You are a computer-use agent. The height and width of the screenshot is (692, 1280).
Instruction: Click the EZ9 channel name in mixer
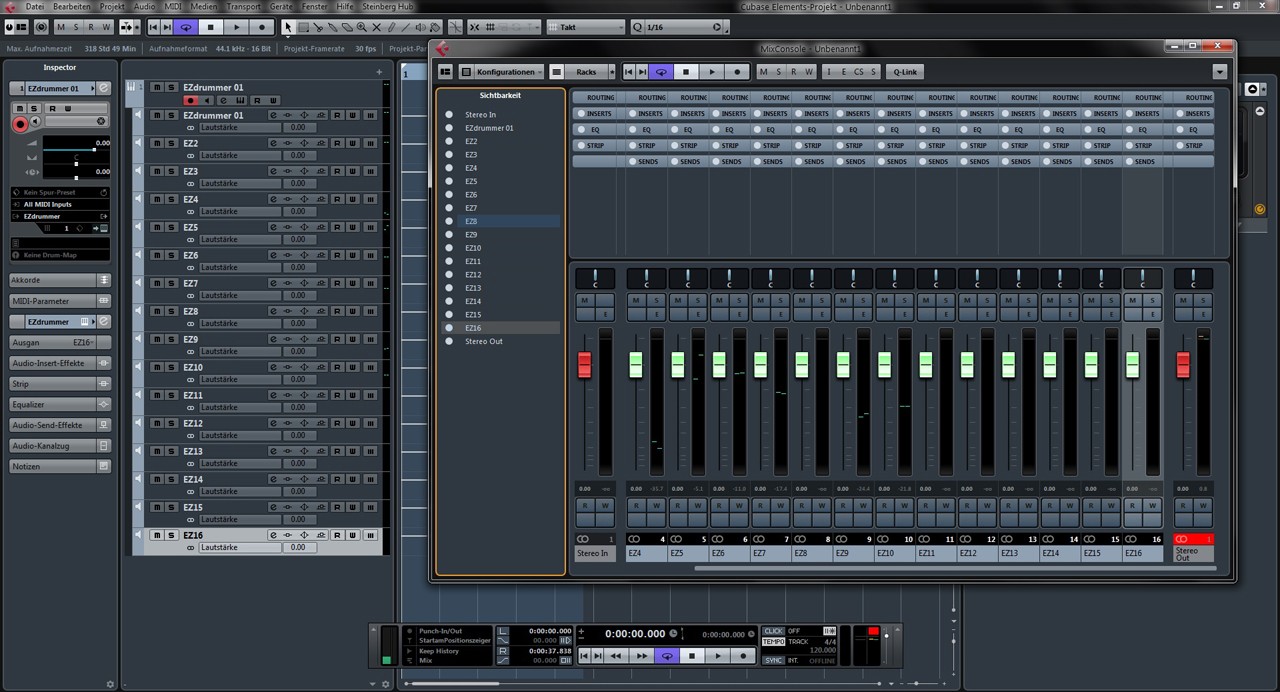point(854,553)
